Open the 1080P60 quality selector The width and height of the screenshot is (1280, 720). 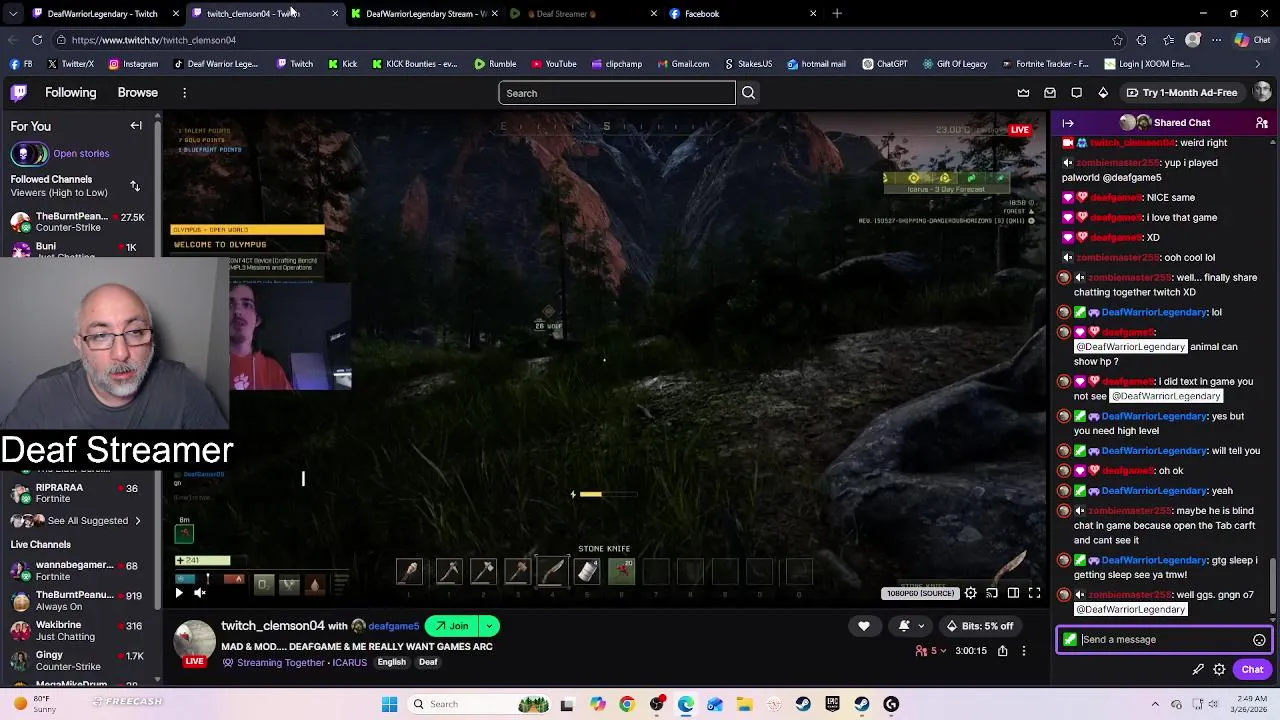pos(920,593)
